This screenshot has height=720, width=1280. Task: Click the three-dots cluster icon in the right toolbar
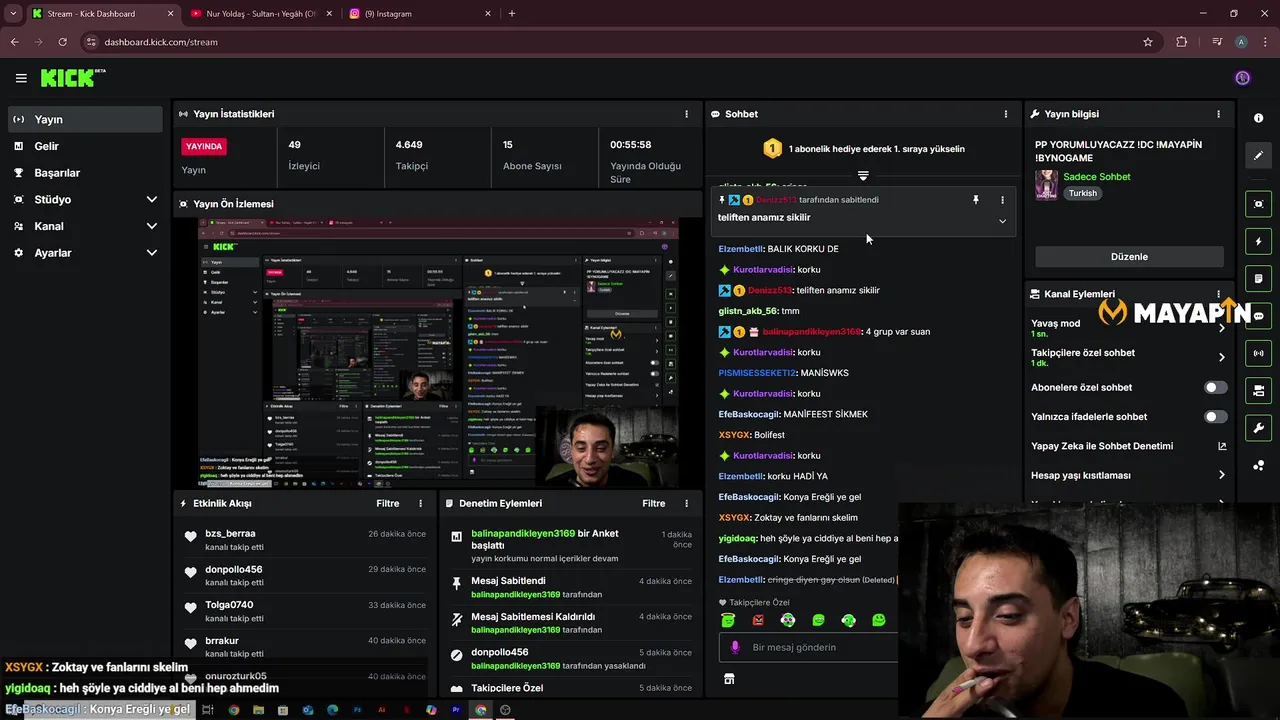[x=1258, y=465]
